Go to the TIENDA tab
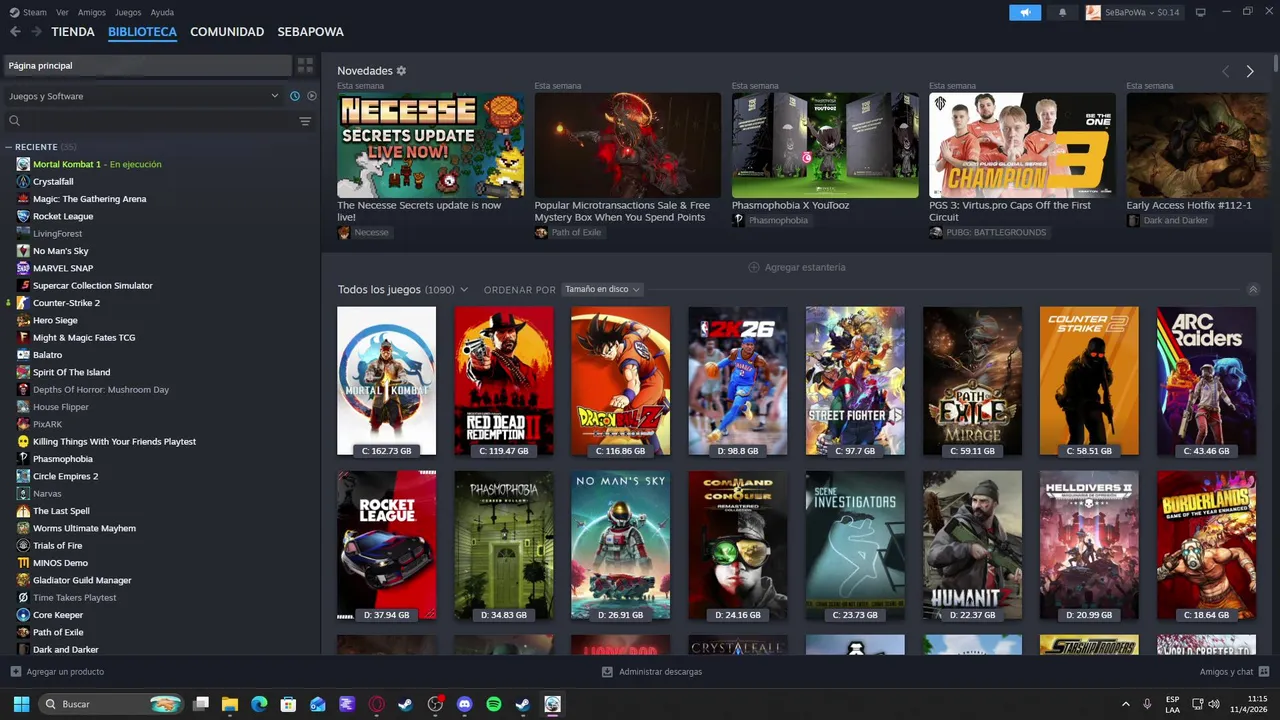 click(73, 32)
